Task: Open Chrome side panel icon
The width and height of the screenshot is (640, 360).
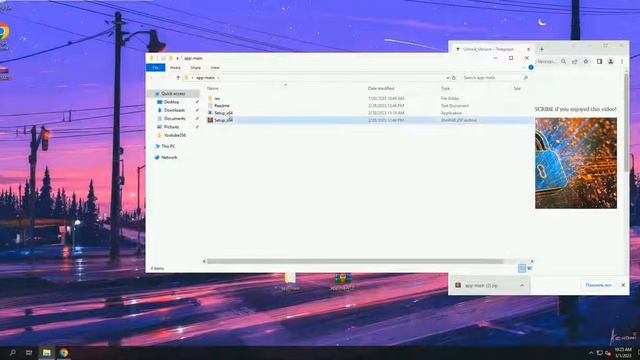Action: tap(599, 62)
